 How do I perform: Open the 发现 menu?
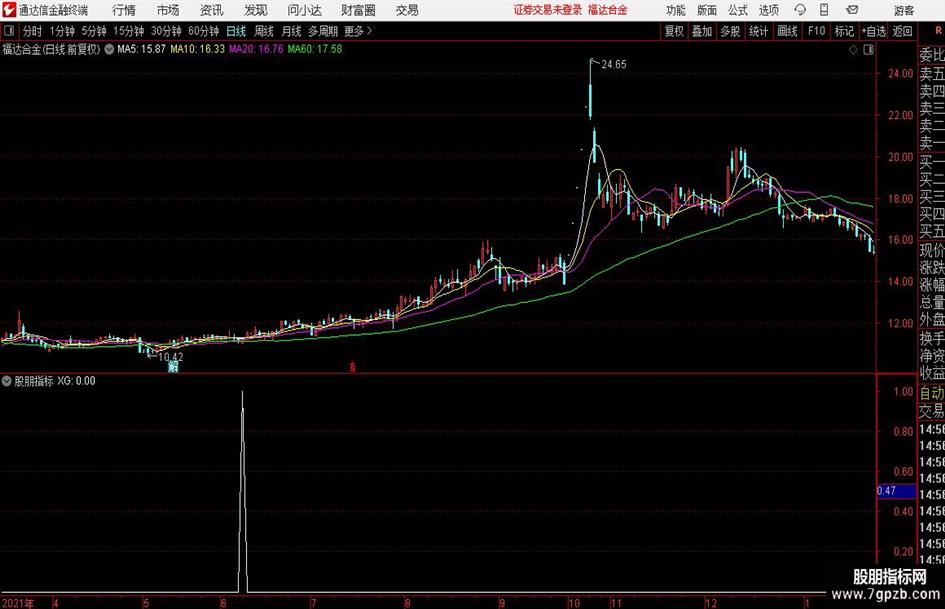[256, 10]
